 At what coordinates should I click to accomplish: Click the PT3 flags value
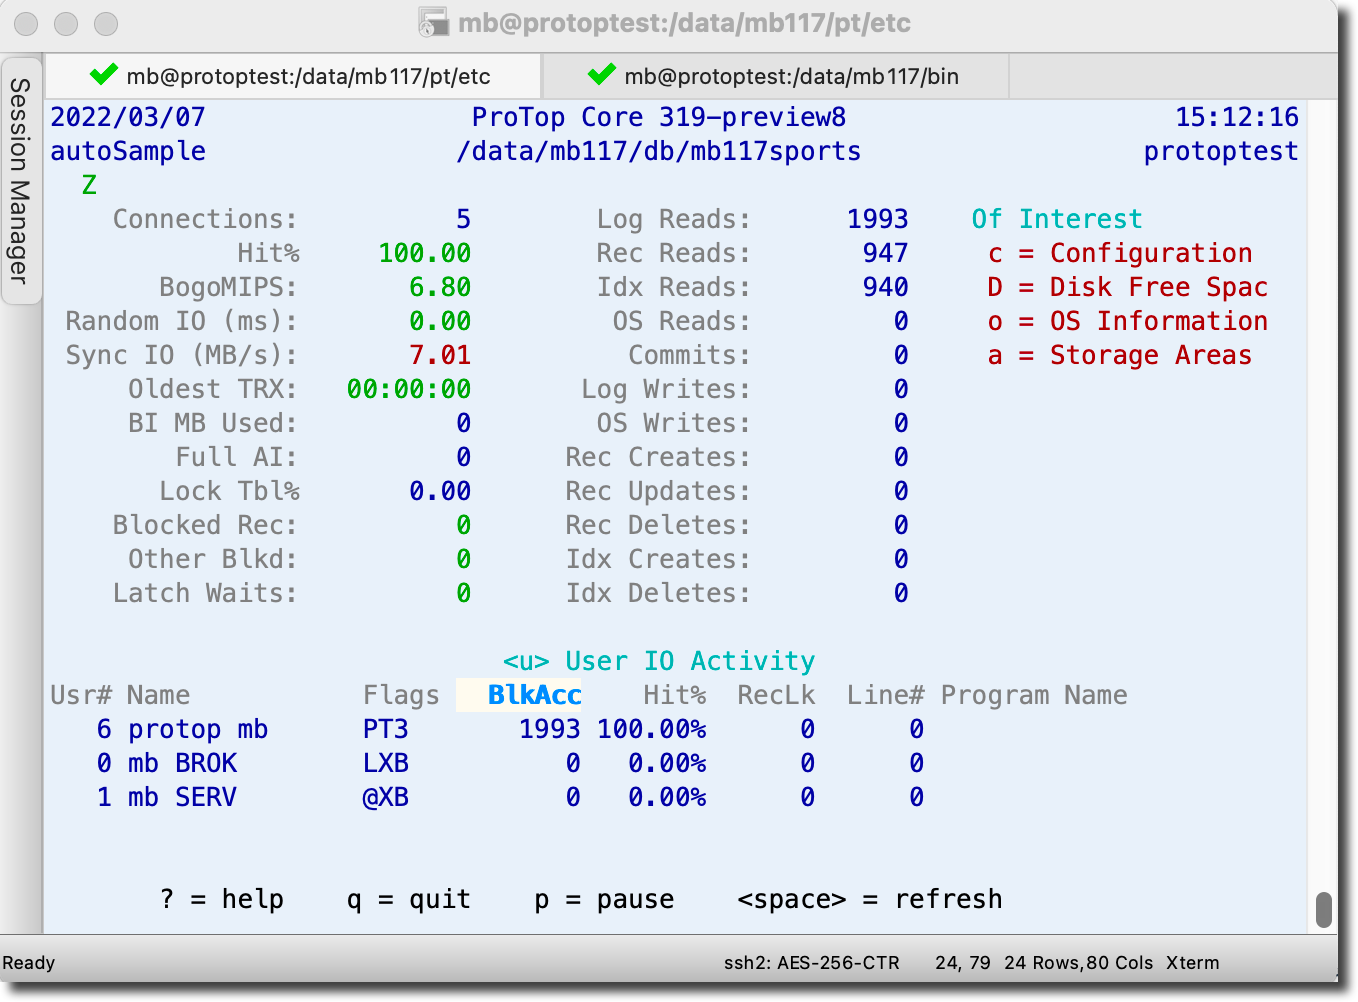click(385, 730)
